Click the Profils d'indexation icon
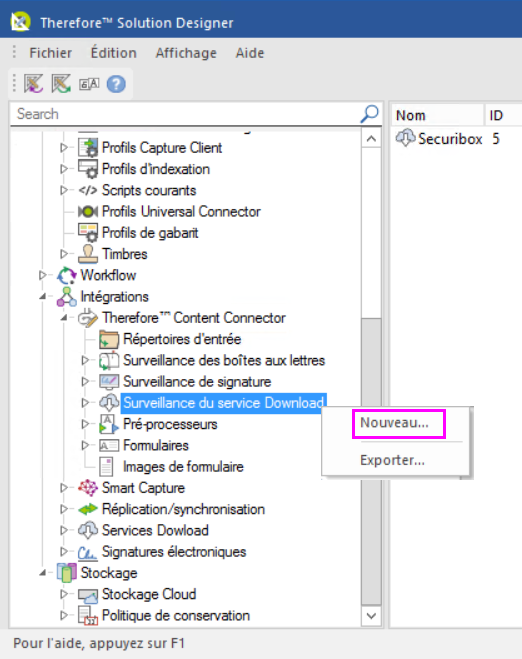 click(88, 169)
